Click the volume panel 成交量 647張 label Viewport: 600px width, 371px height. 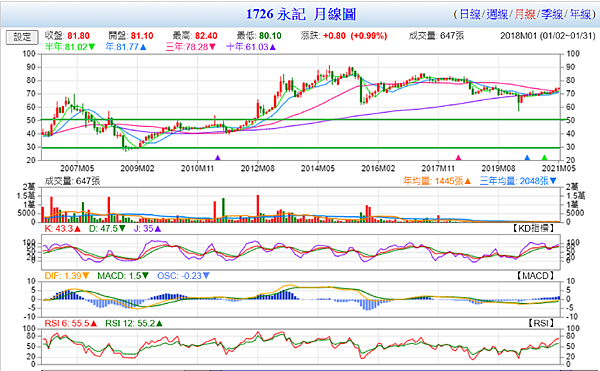click(x=72, y=181)
